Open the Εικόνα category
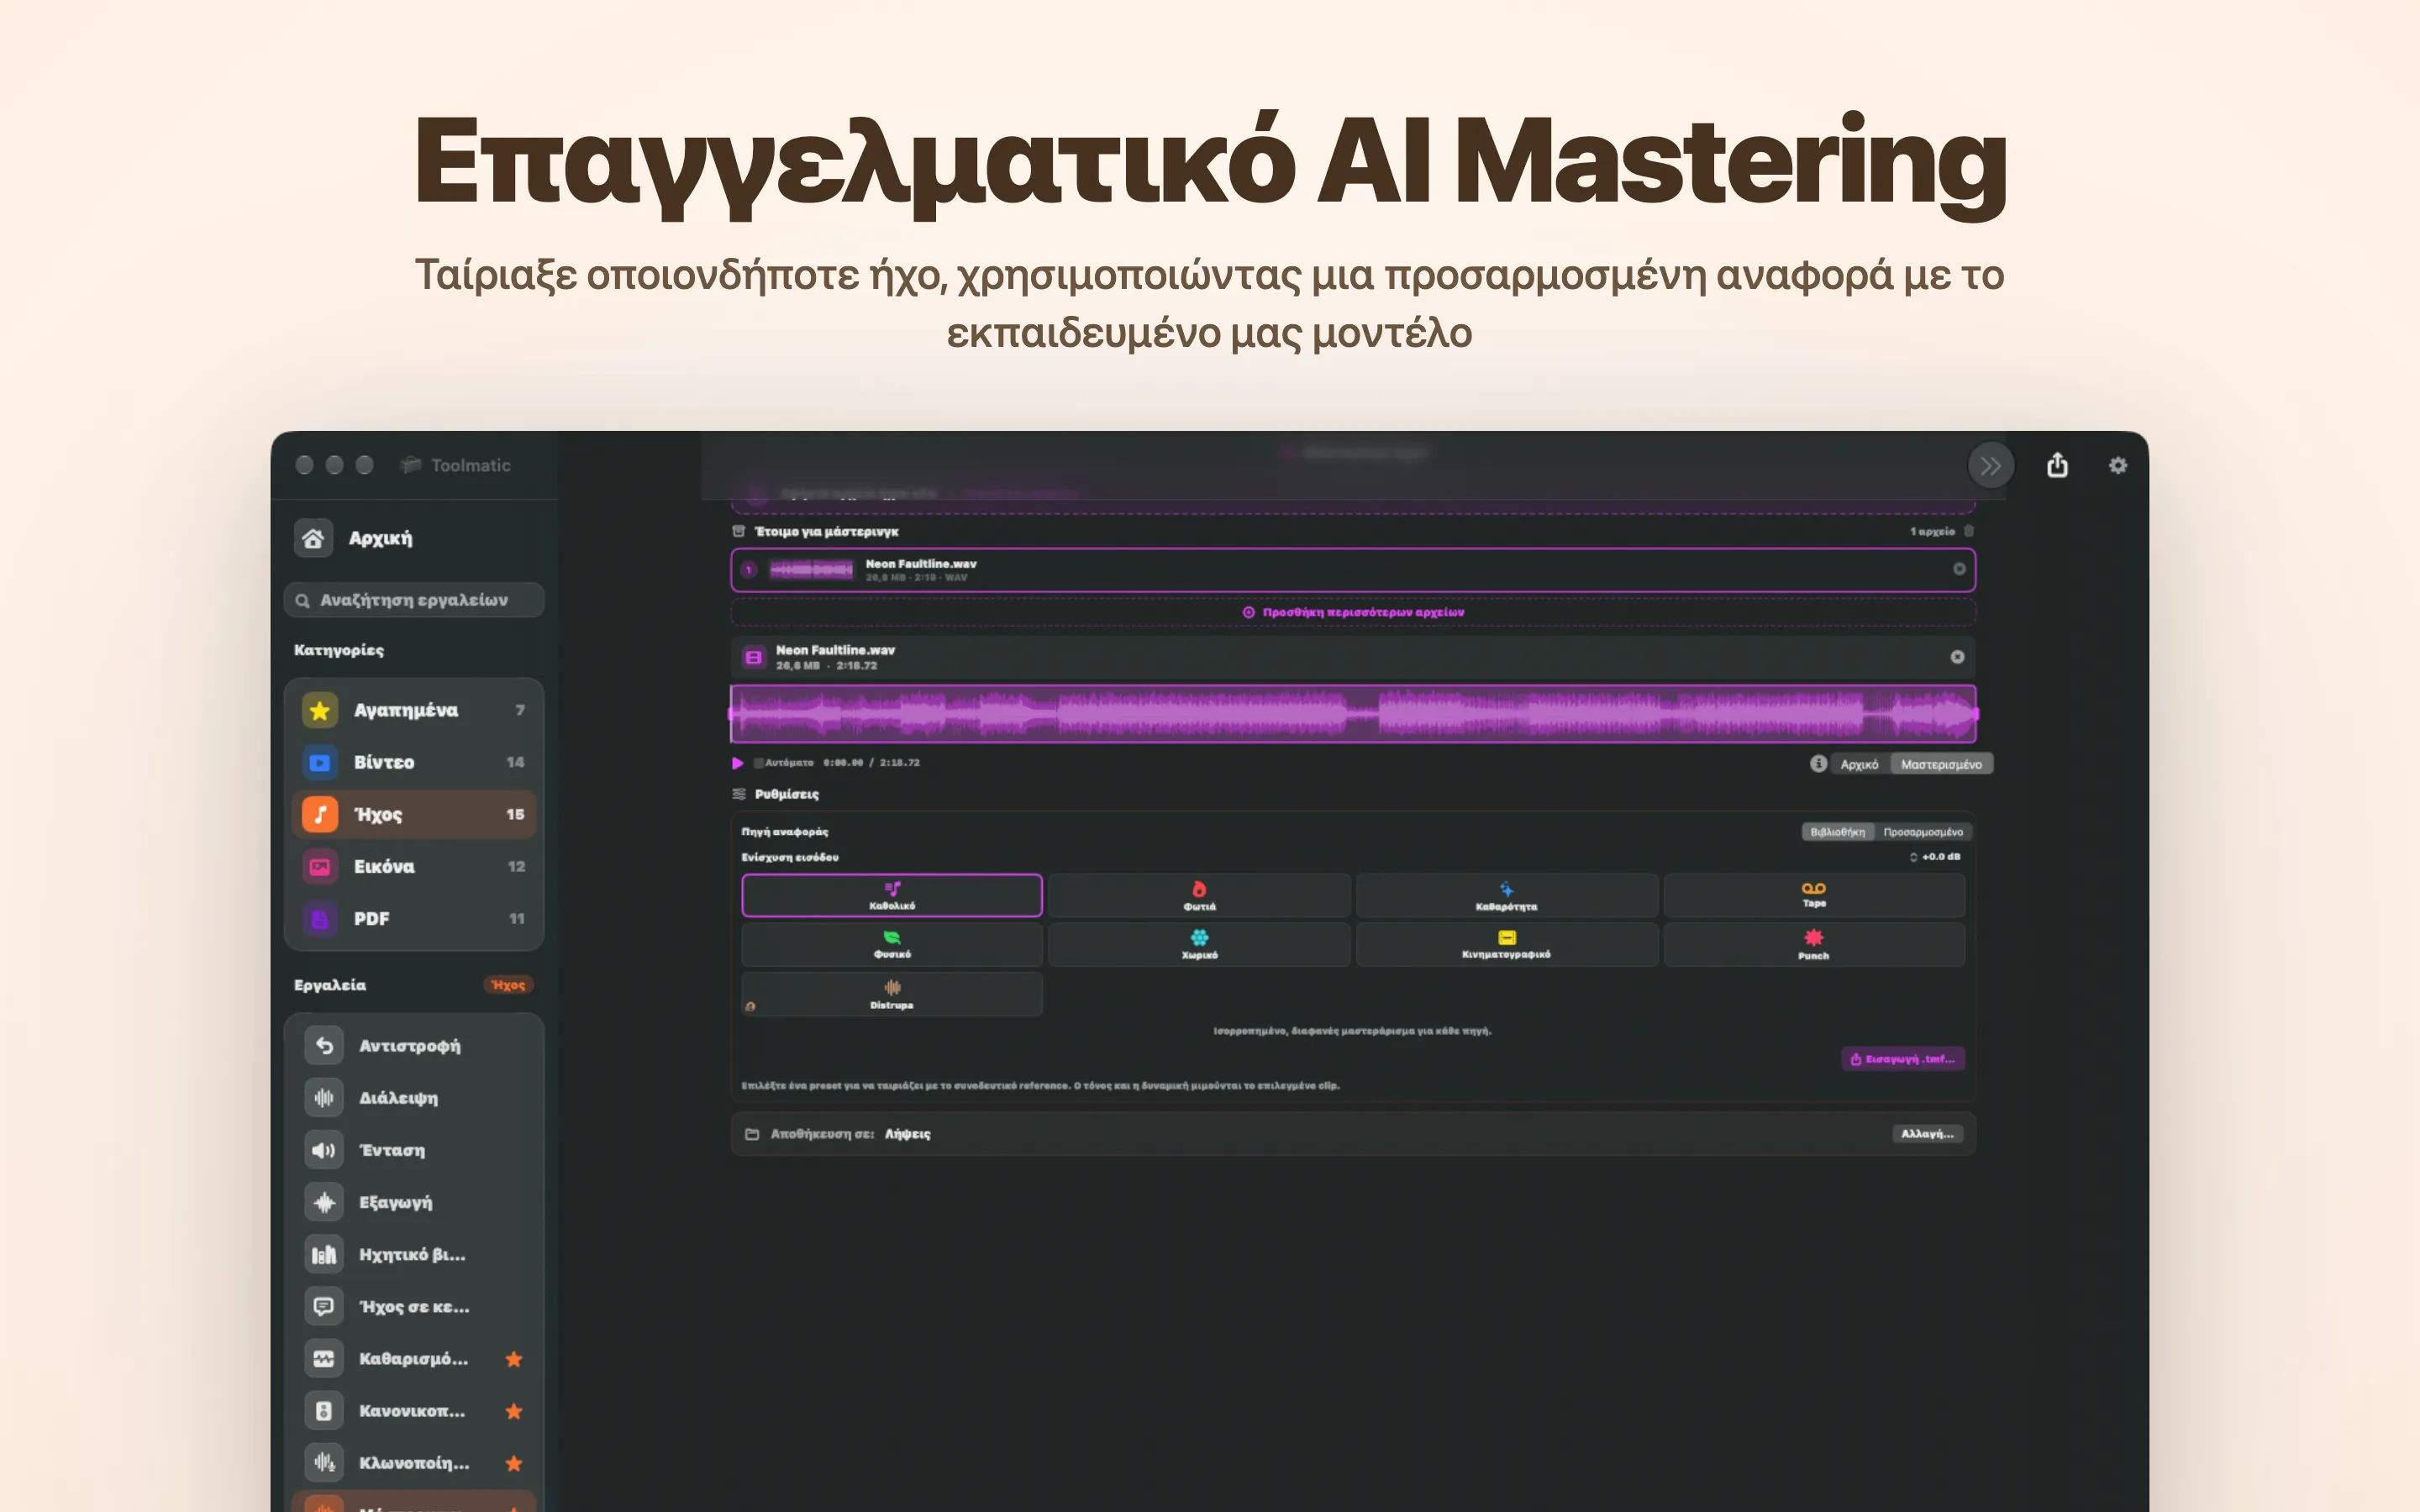This screenshot has width=2420, height=1512. [414, 866]
